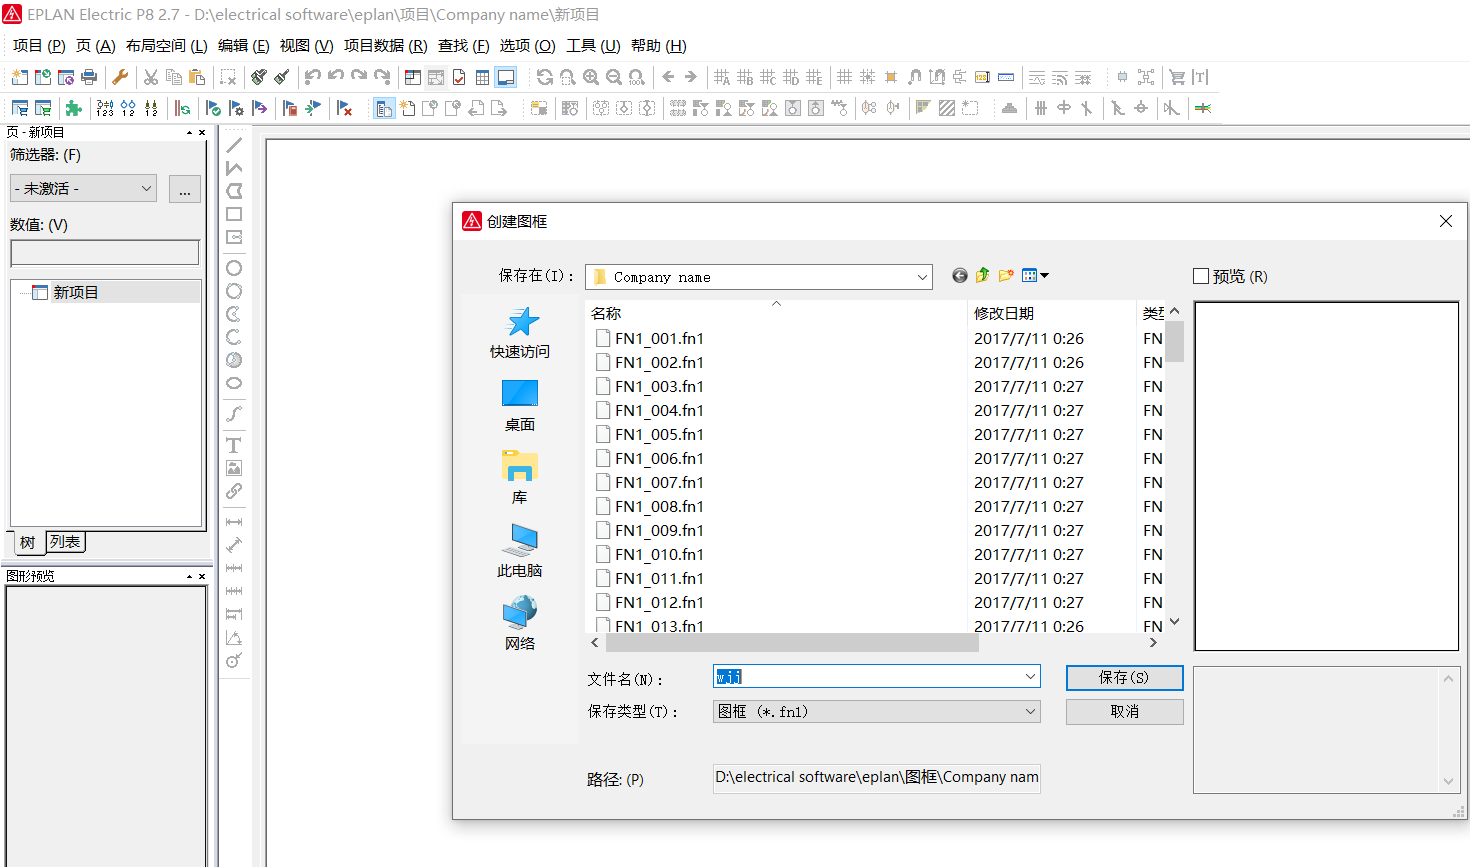Click the file list scroll-down arrow
Screen dimensions: 1470x867
[x=1175, y=622]
